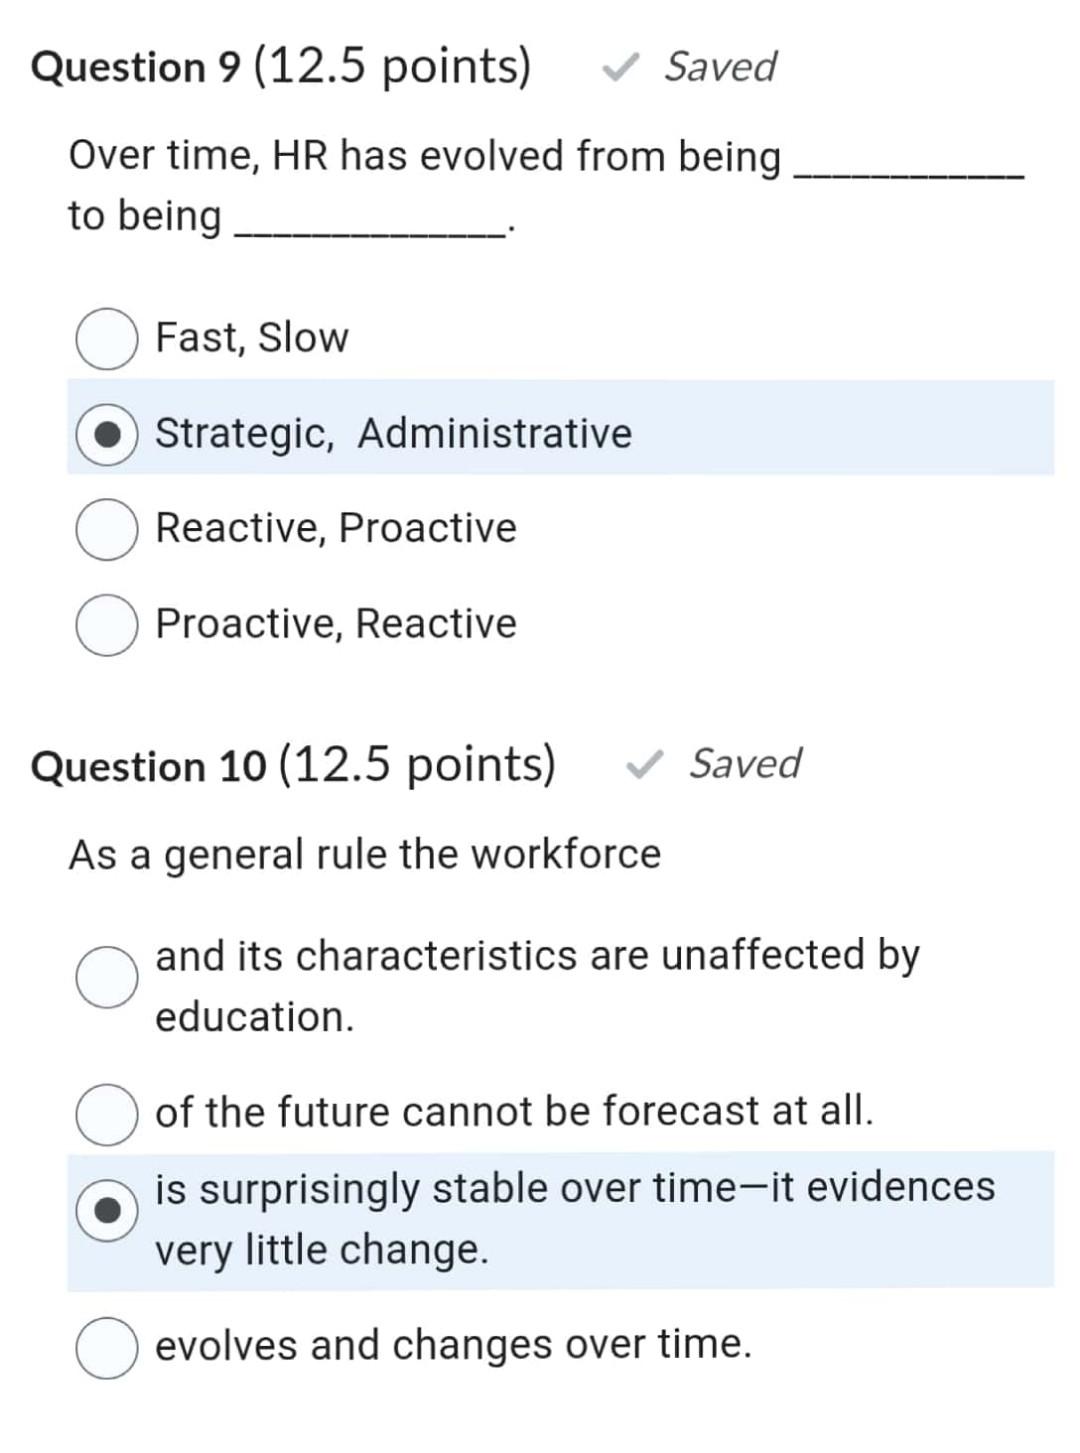Click the "Saved" status label beside Question 10

tap(746, 765)
